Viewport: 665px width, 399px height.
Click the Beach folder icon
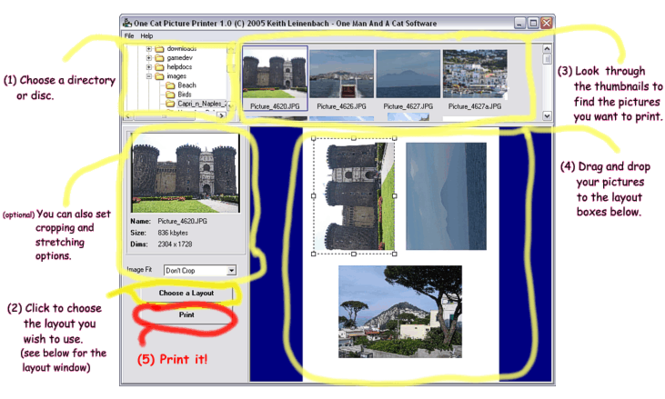tap(170, 86)
